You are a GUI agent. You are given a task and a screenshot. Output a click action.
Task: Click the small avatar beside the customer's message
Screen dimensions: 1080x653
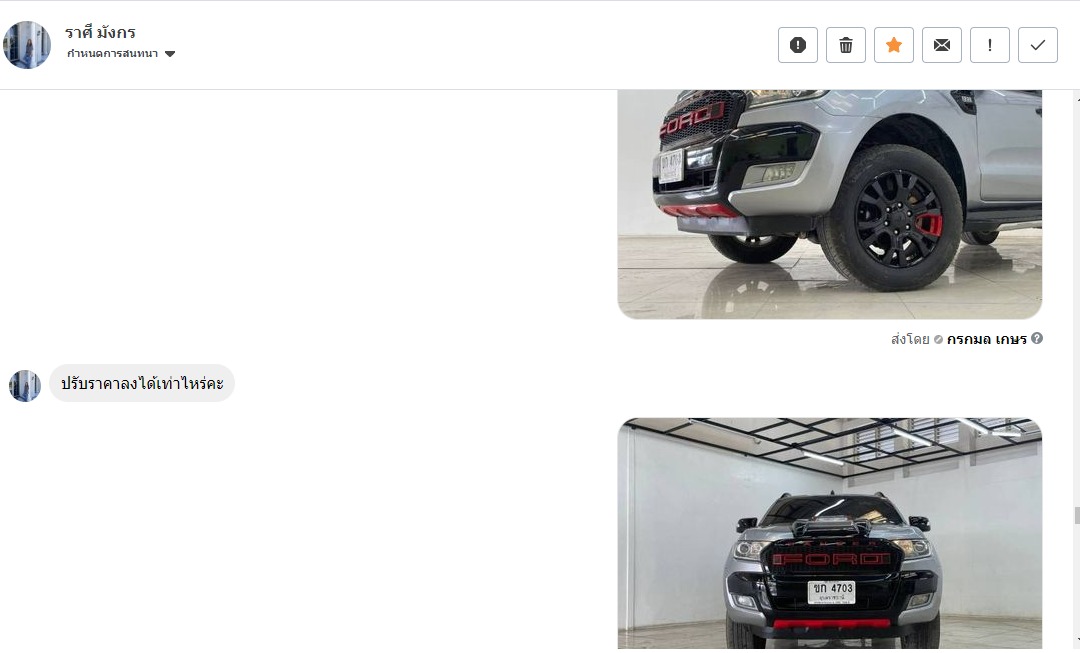point(25,386)
